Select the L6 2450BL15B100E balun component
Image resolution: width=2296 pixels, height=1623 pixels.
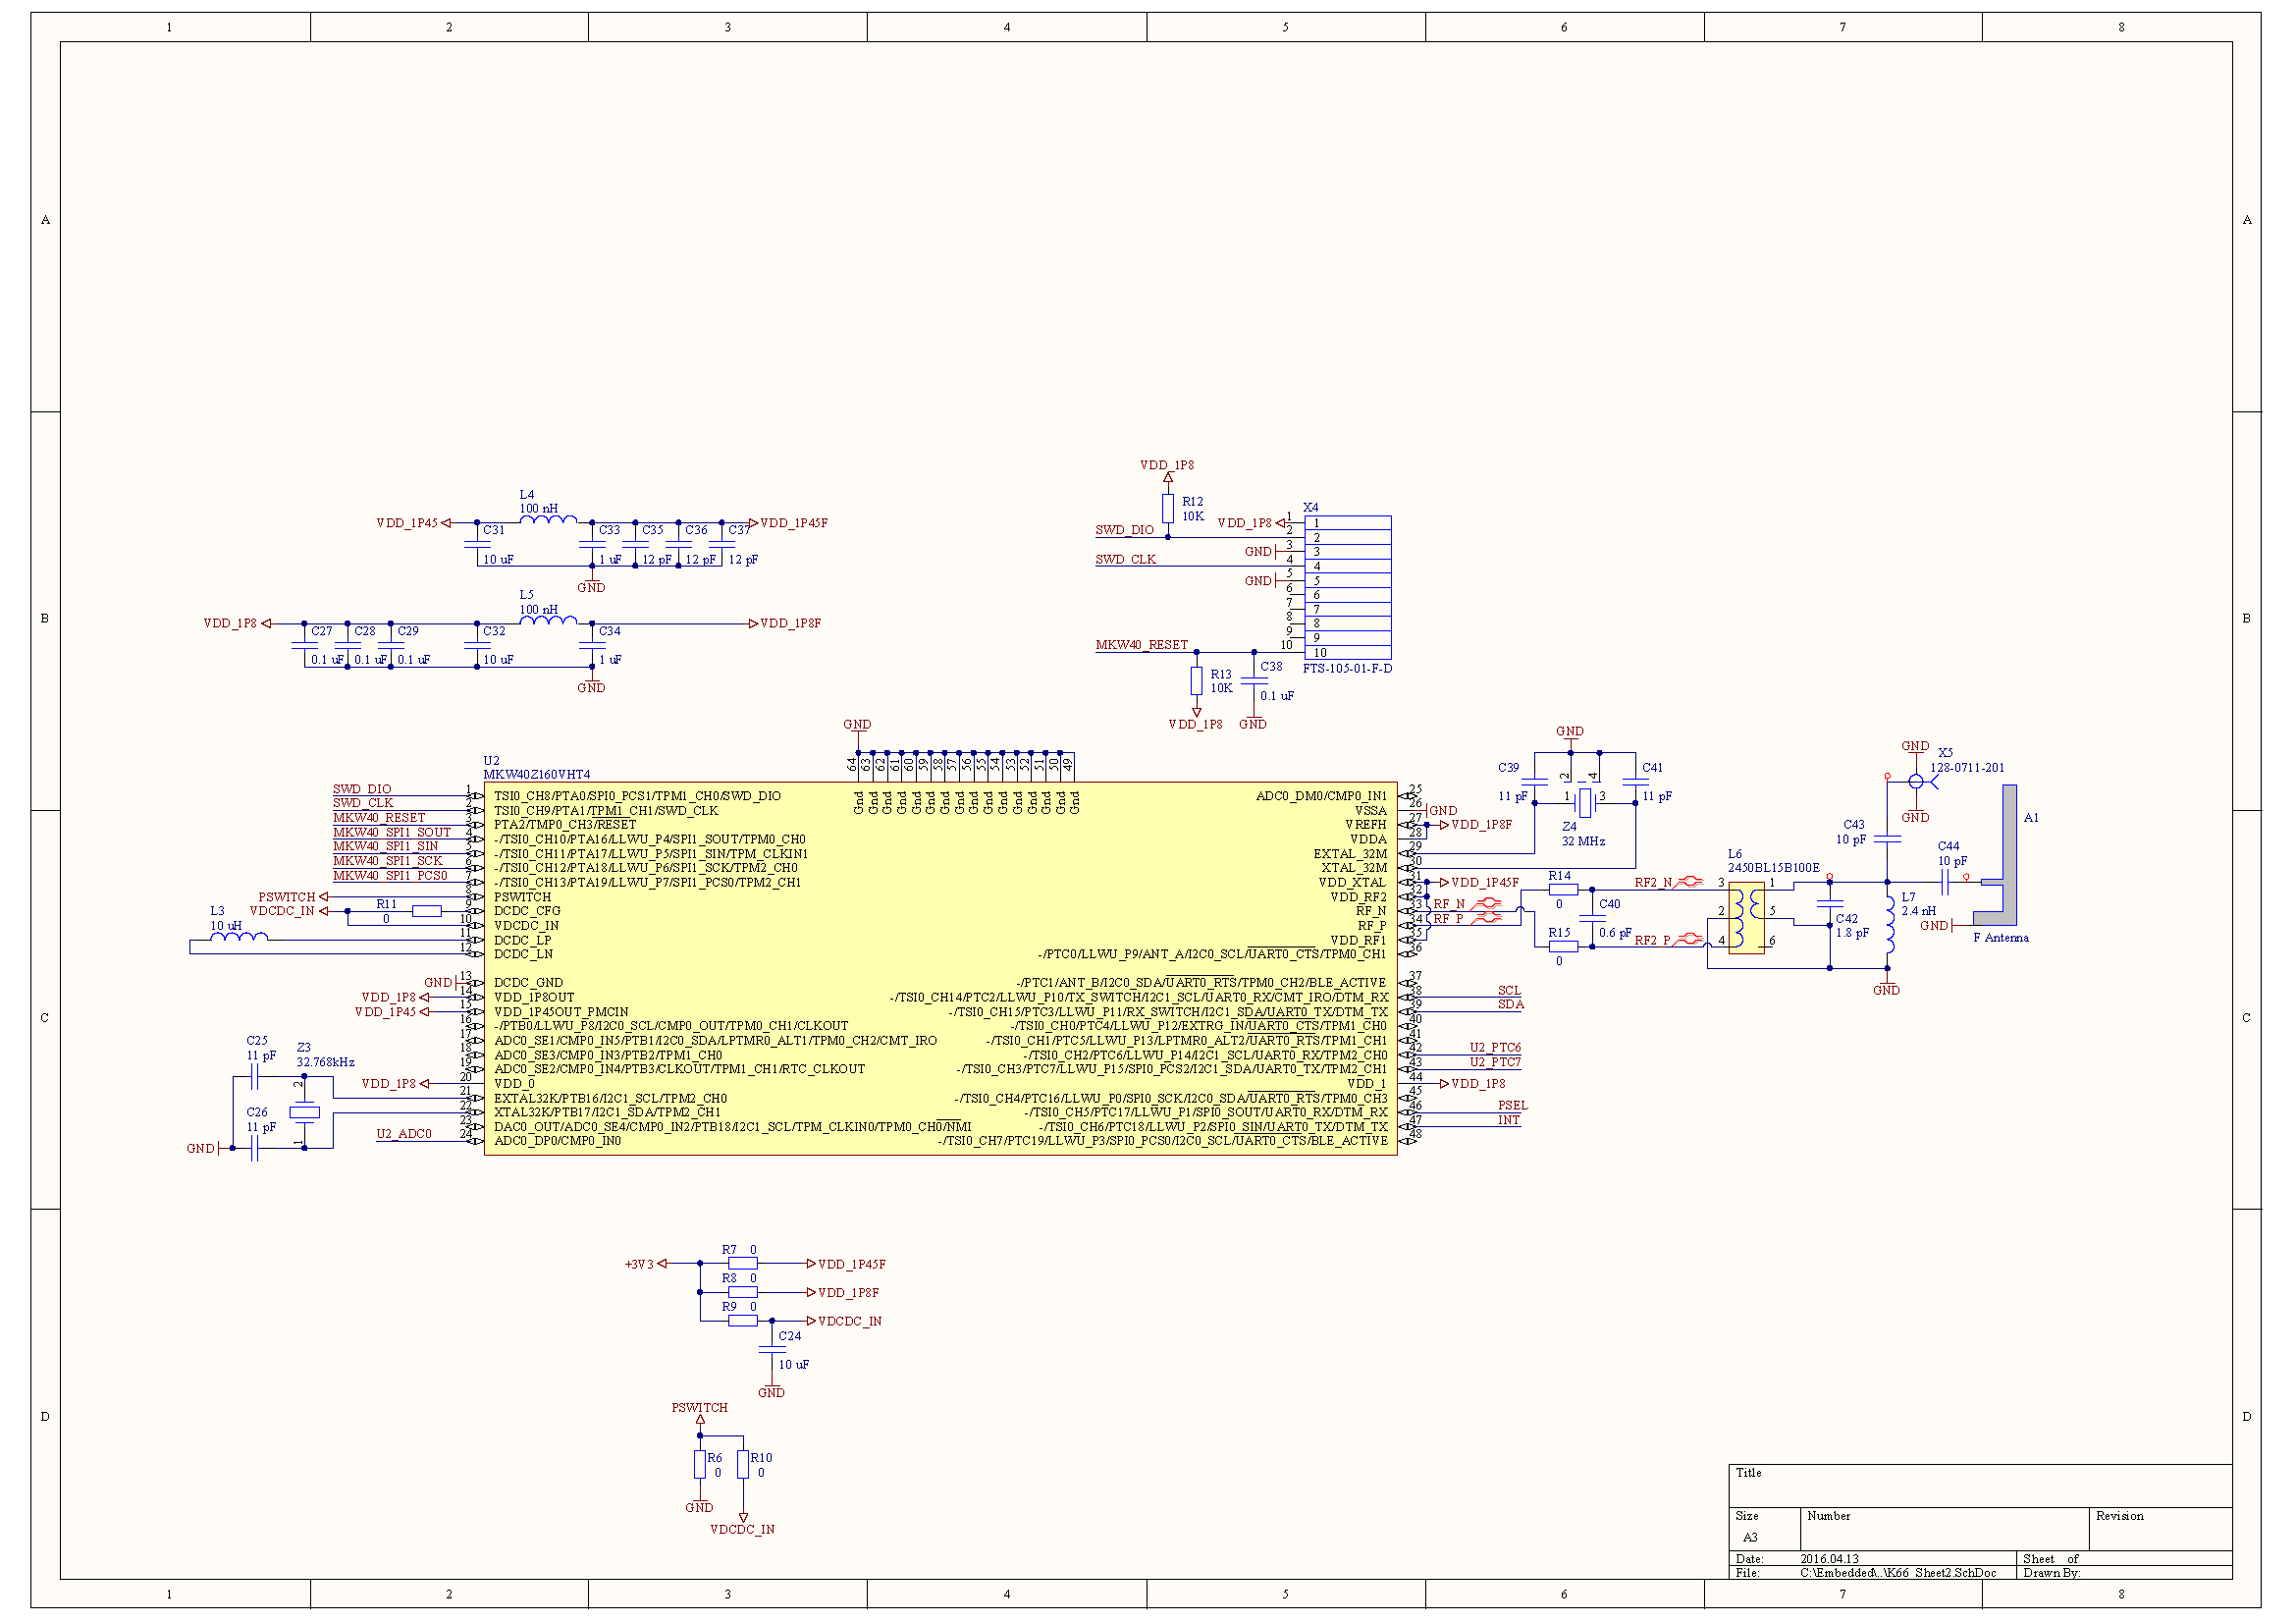tap(1746, 917)
